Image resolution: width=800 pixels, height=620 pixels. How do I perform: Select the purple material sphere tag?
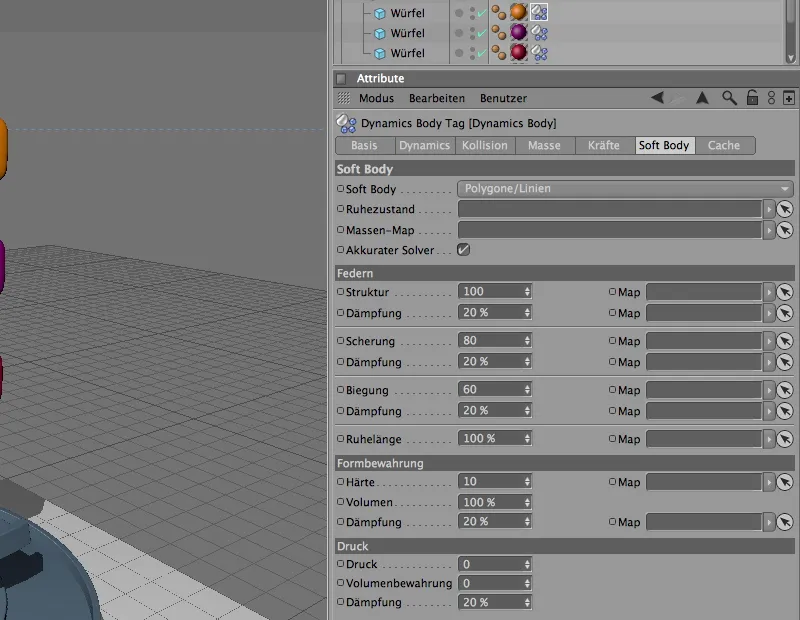click(518, 32)
